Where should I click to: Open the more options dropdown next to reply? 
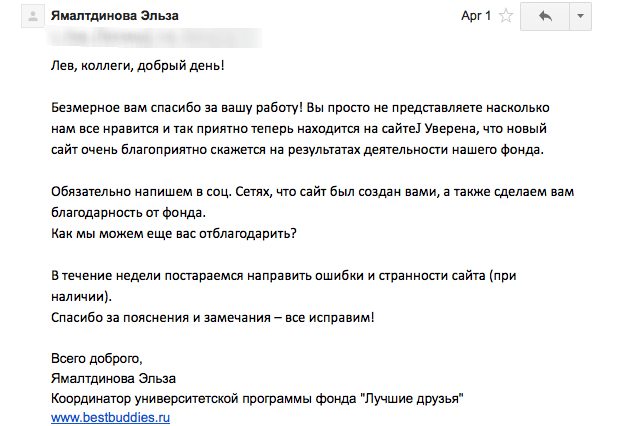(x=582, y=17)
